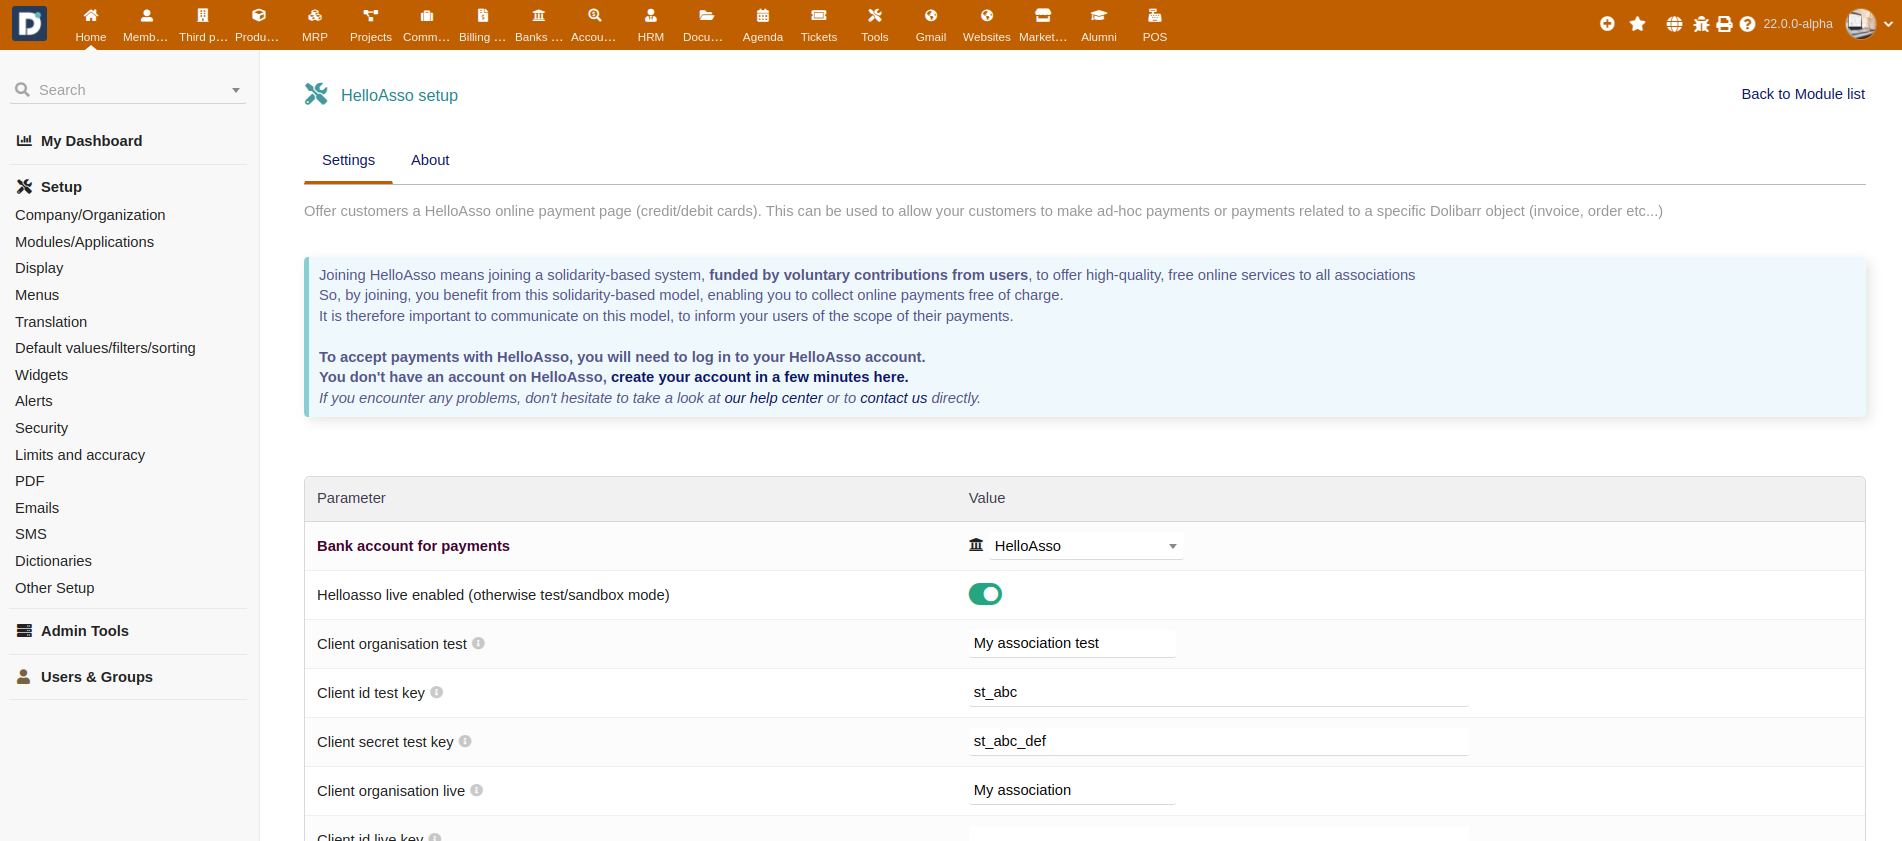The height and width of the screenshot is (841, 1902).
Task: Click the 'contact us' link
Action: (x=893, y=398)
